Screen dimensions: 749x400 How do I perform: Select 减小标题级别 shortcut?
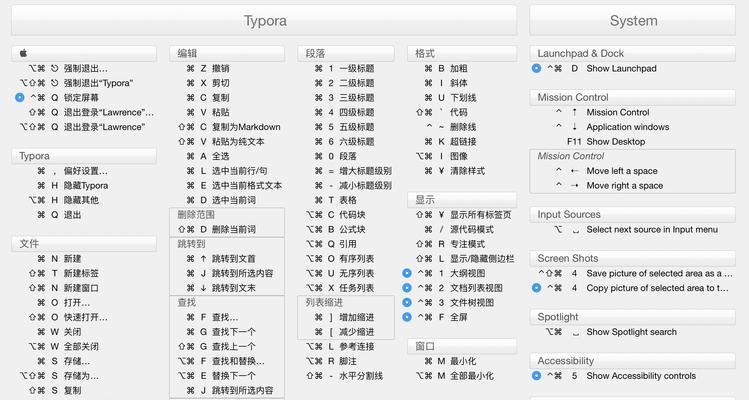click(353, 185)
